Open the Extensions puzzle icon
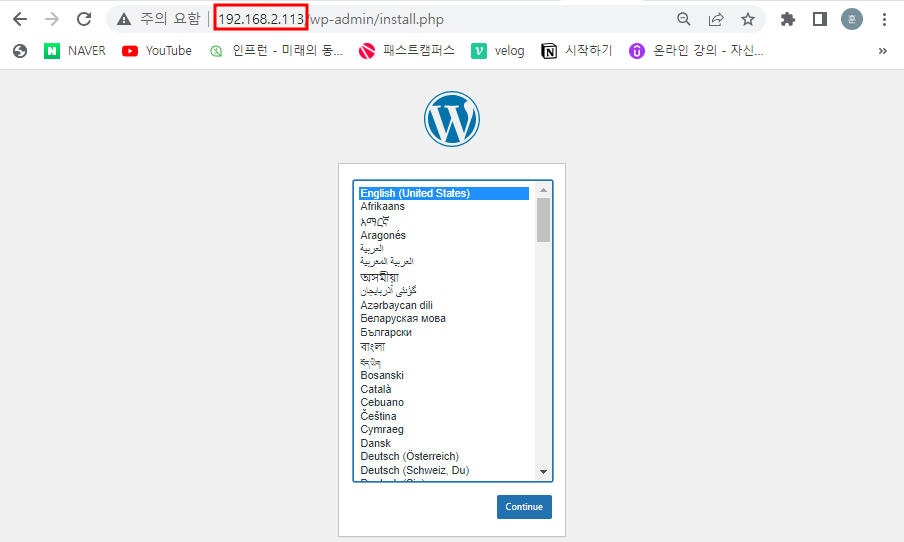 coord(788,19)
